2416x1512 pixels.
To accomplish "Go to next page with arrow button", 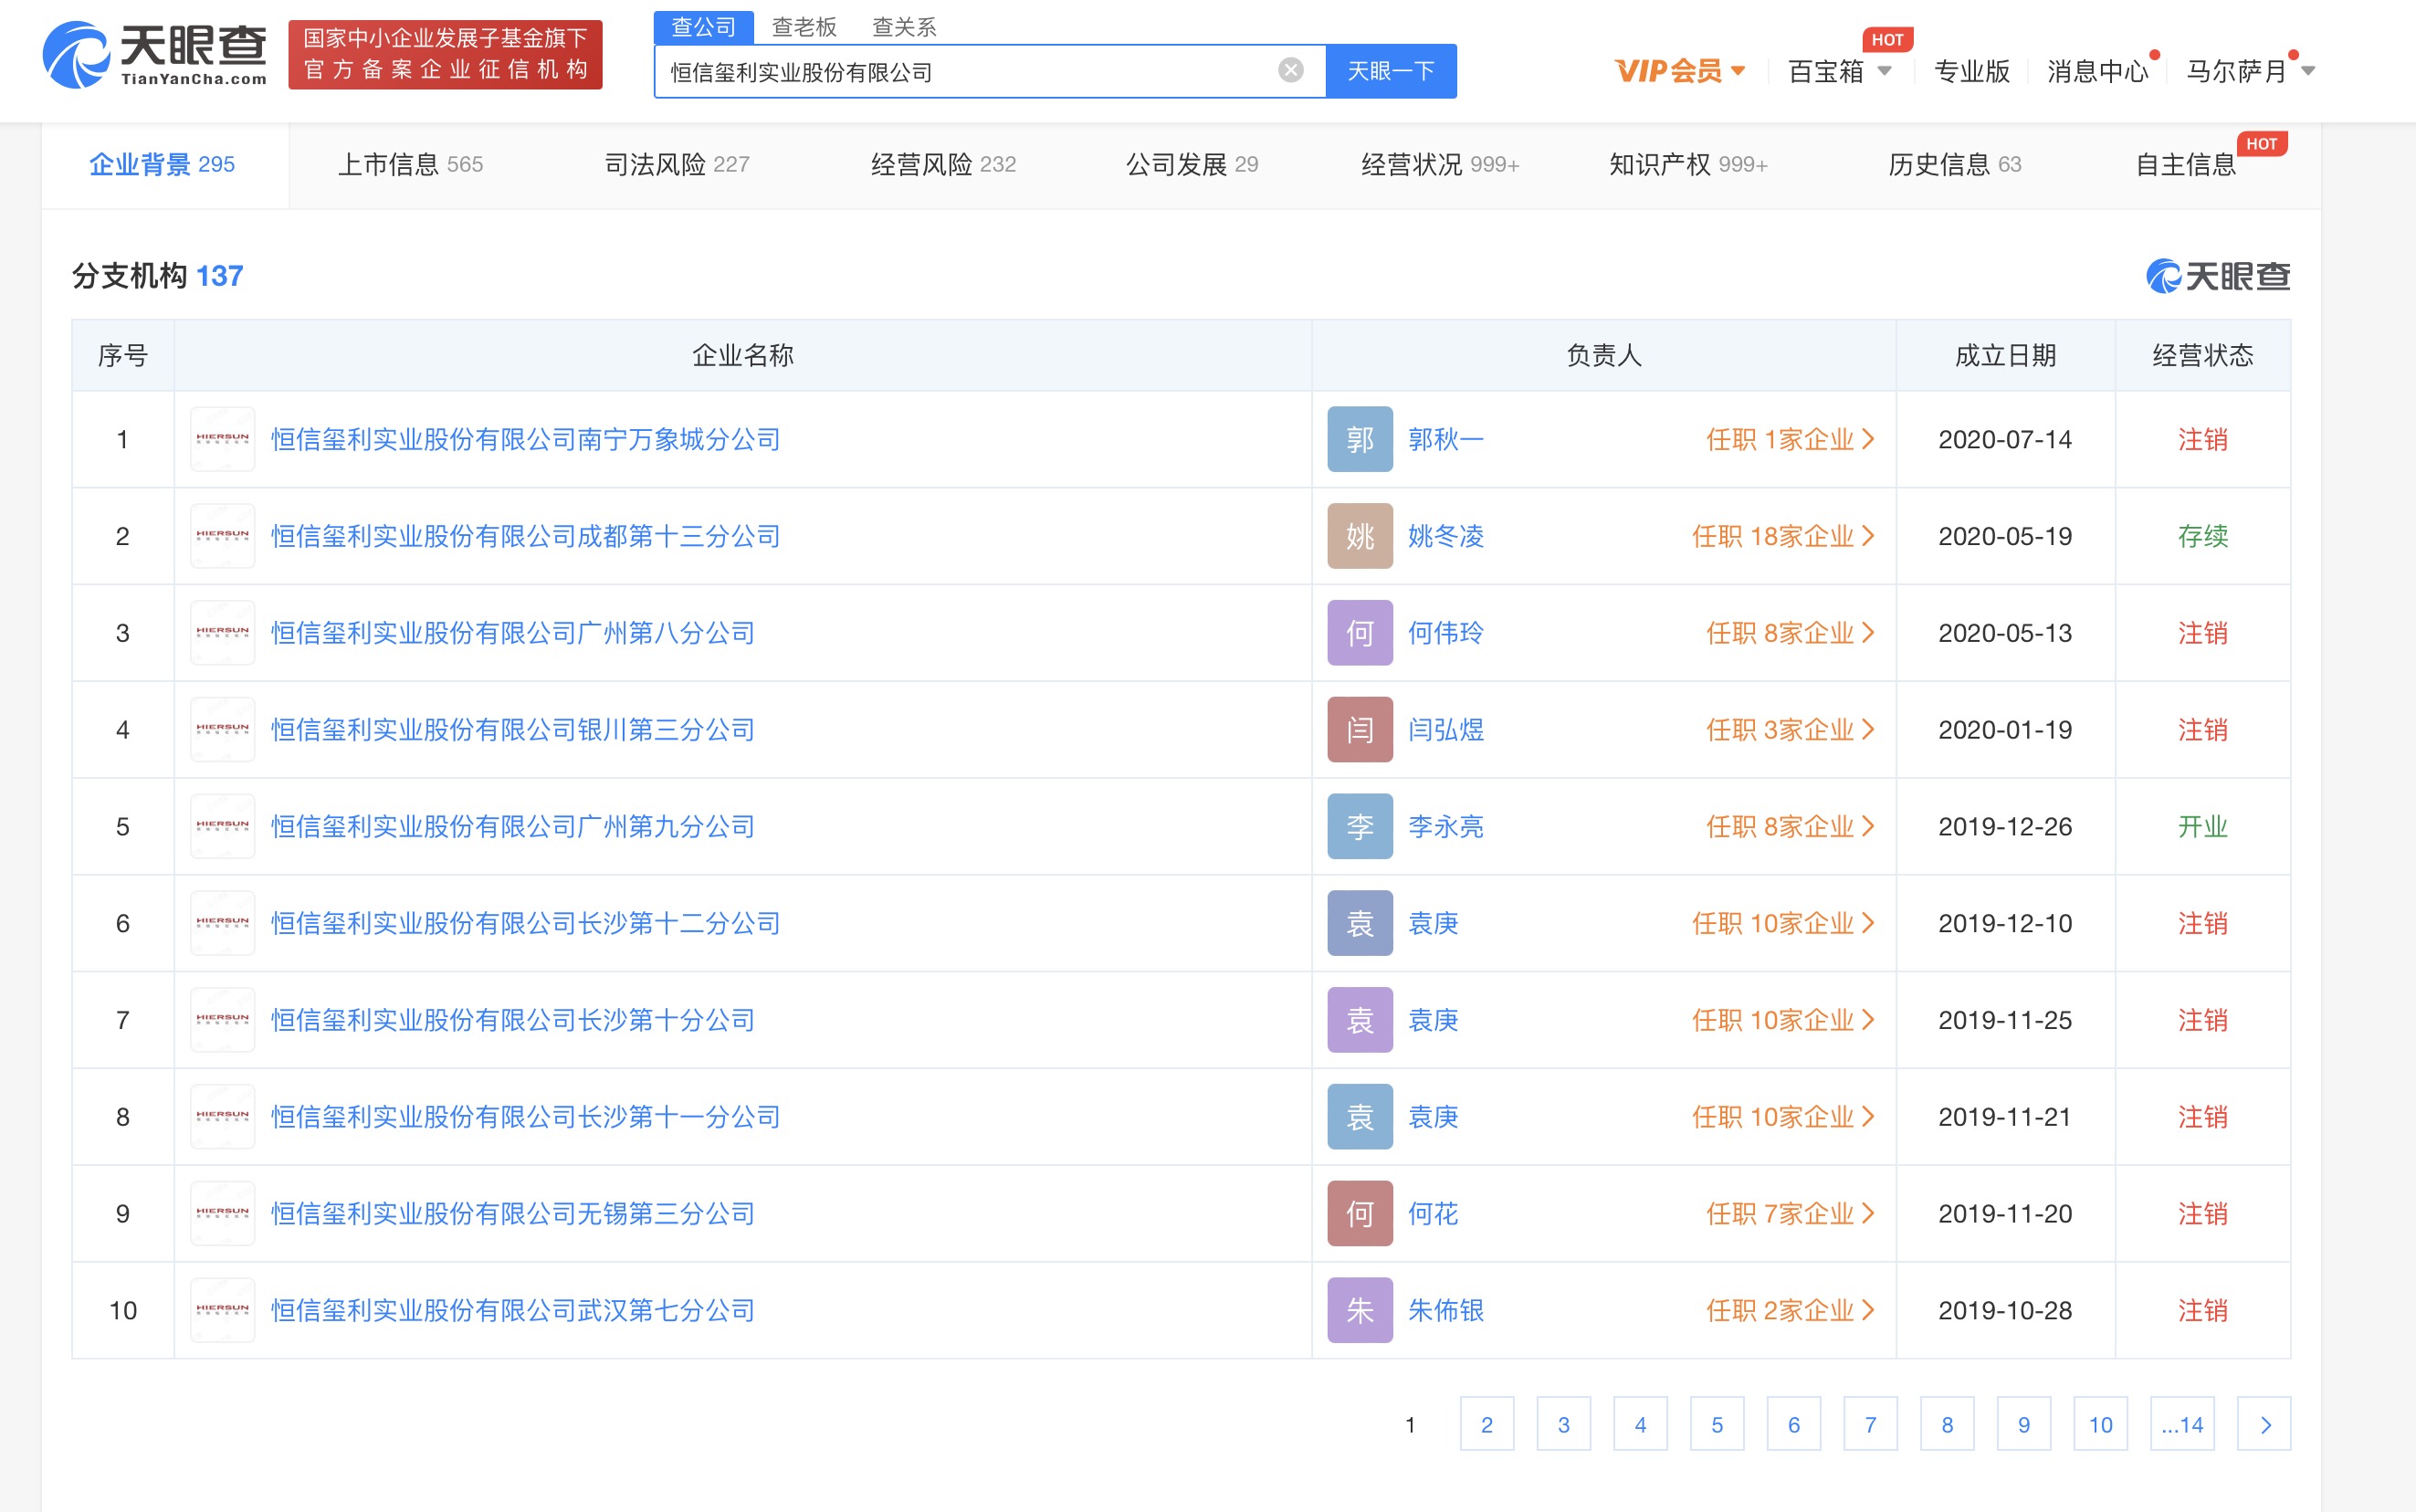I will (x=2264, y=1424).
